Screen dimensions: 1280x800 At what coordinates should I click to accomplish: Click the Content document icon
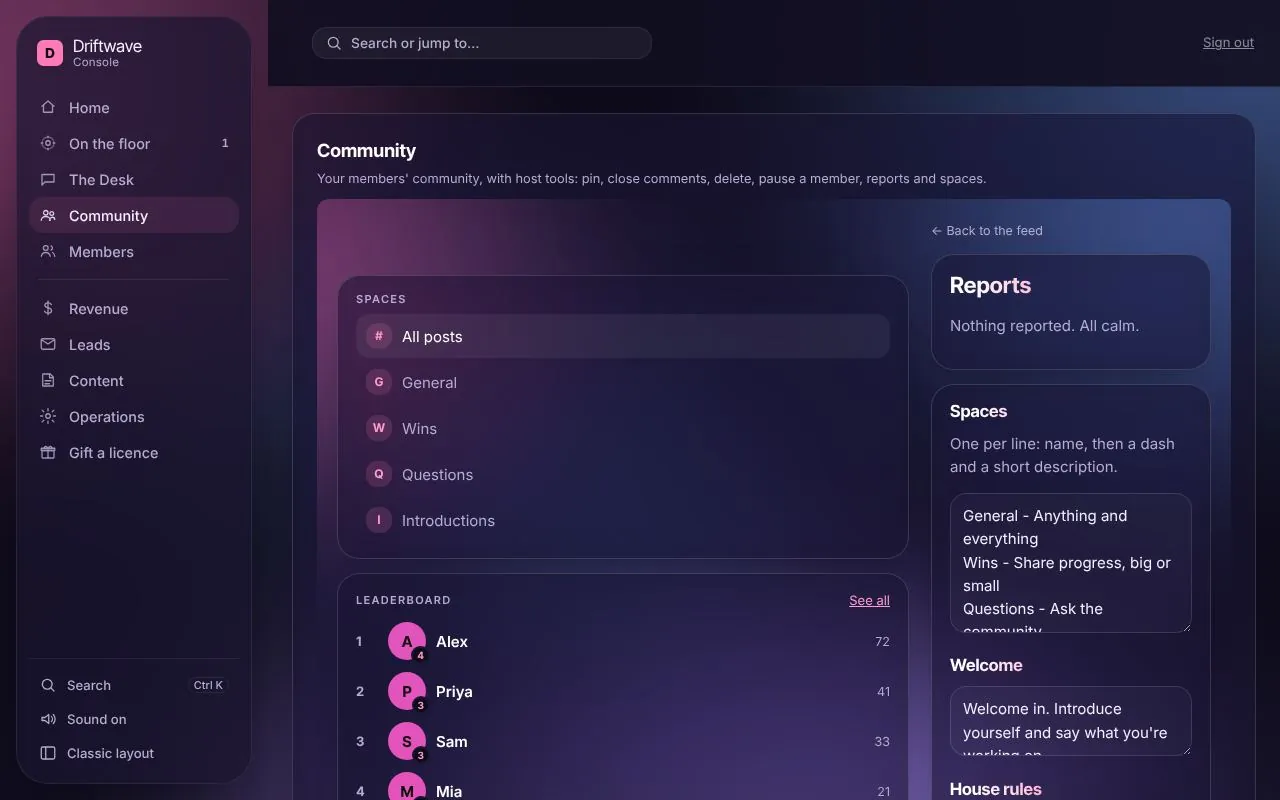click(x=48, y=380)
